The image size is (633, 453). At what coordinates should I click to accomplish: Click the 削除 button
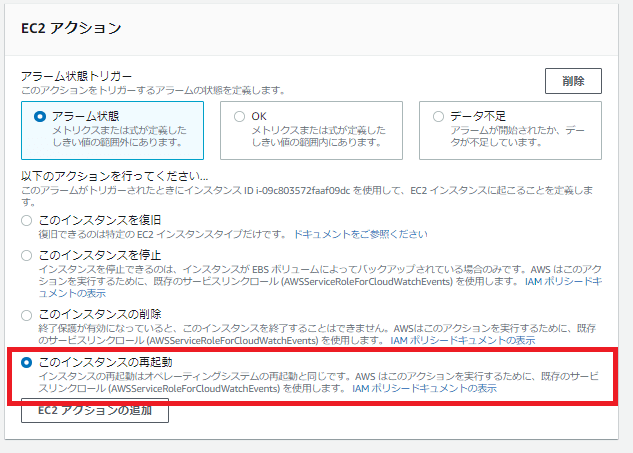point(573,81)
